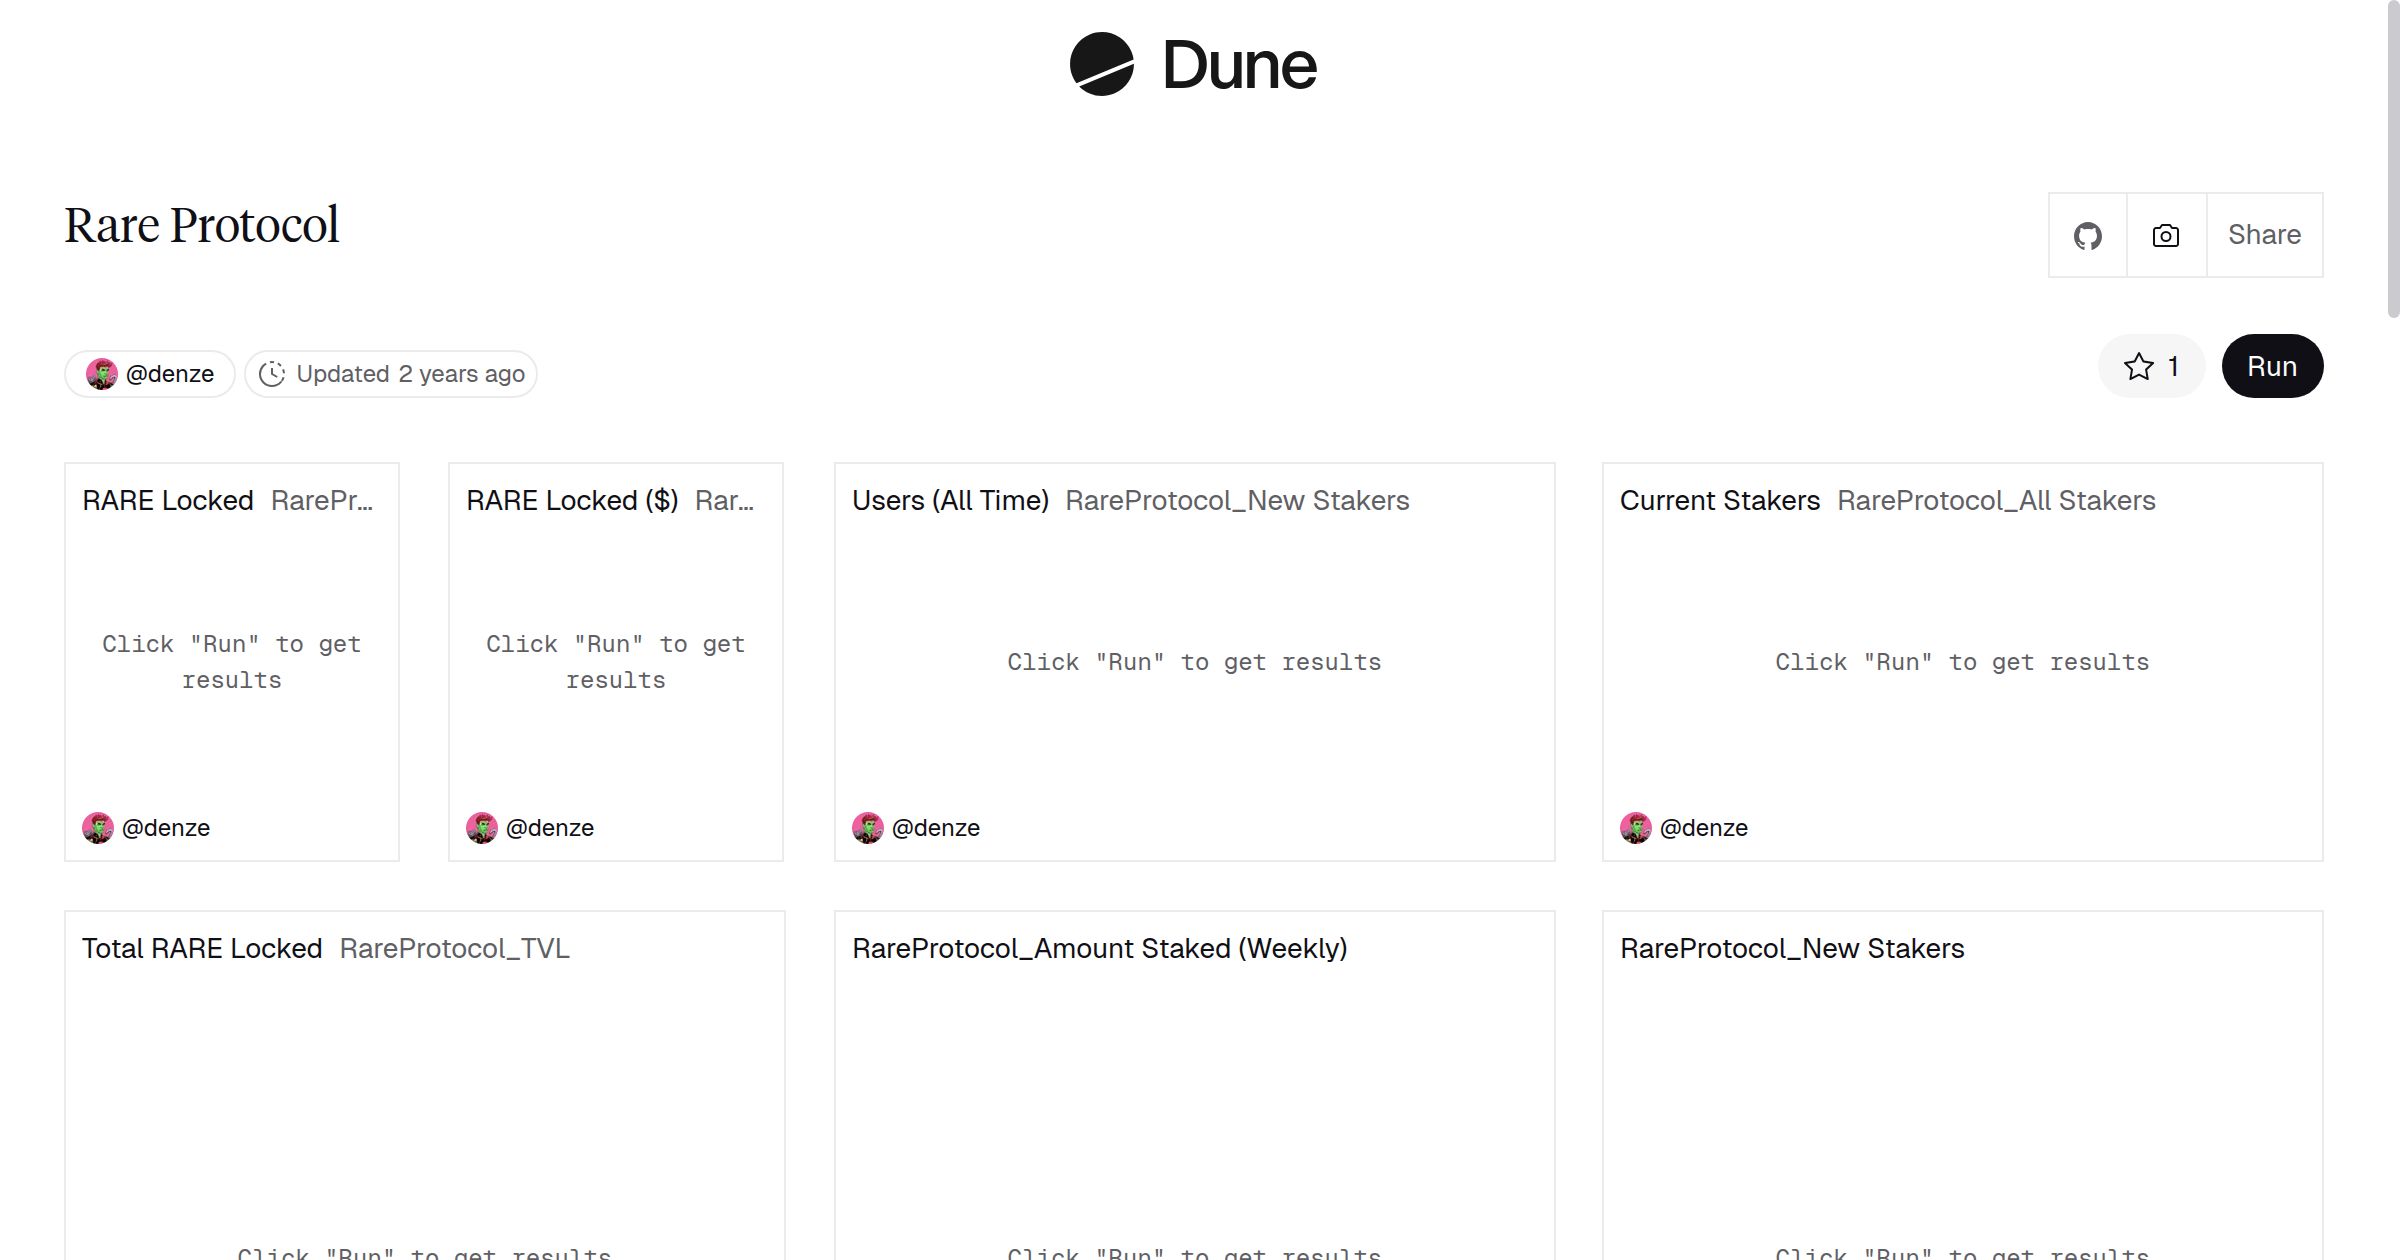This screenshot has width=2400, height=1260.
Task: Click the Dune logo icon
Action: point(1101,64)
